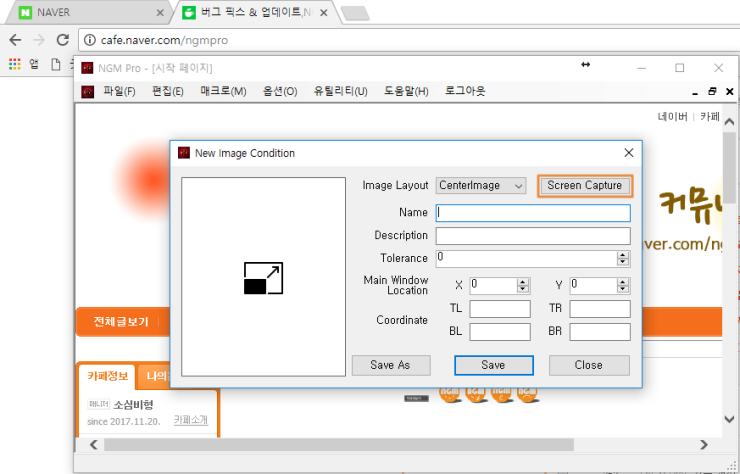Image resolution: width=740 pixels, height=474 pixels.
Task: Click the image preview expand icon
Action: coord(263,279)
